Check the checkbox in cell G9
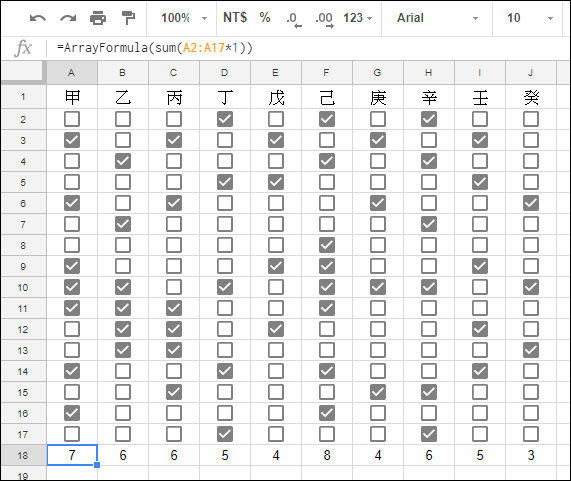The width and height of the screenshot is (571, 481). [378, 266]
